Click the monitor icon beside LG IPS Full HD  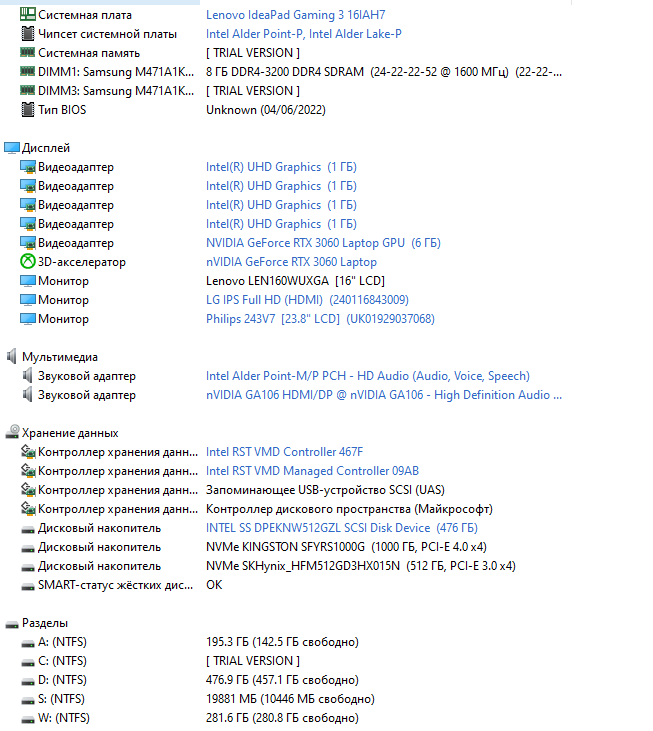click(27, 300)
